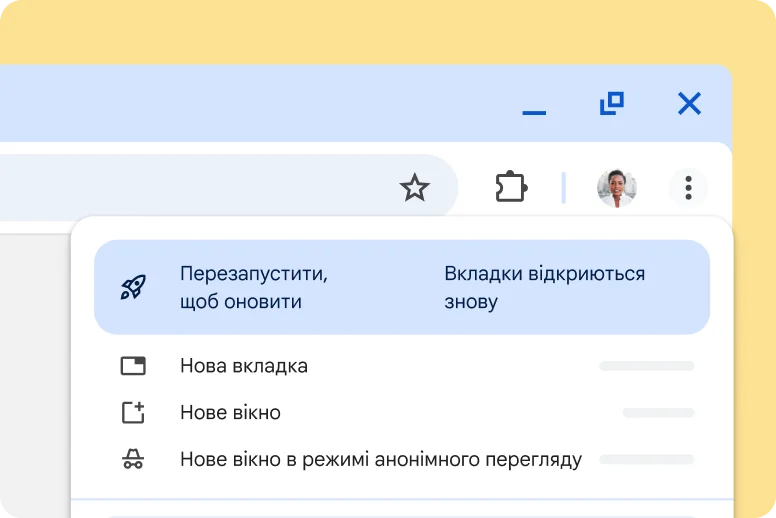
Task: Click the bookmark star icon
Action: [414, 187]
